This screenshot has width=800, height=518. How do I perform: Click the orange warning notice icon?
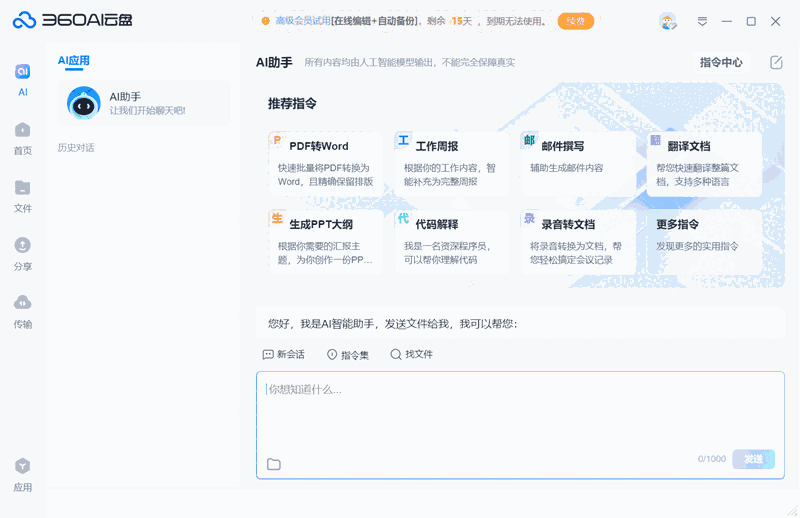point(265,21)
